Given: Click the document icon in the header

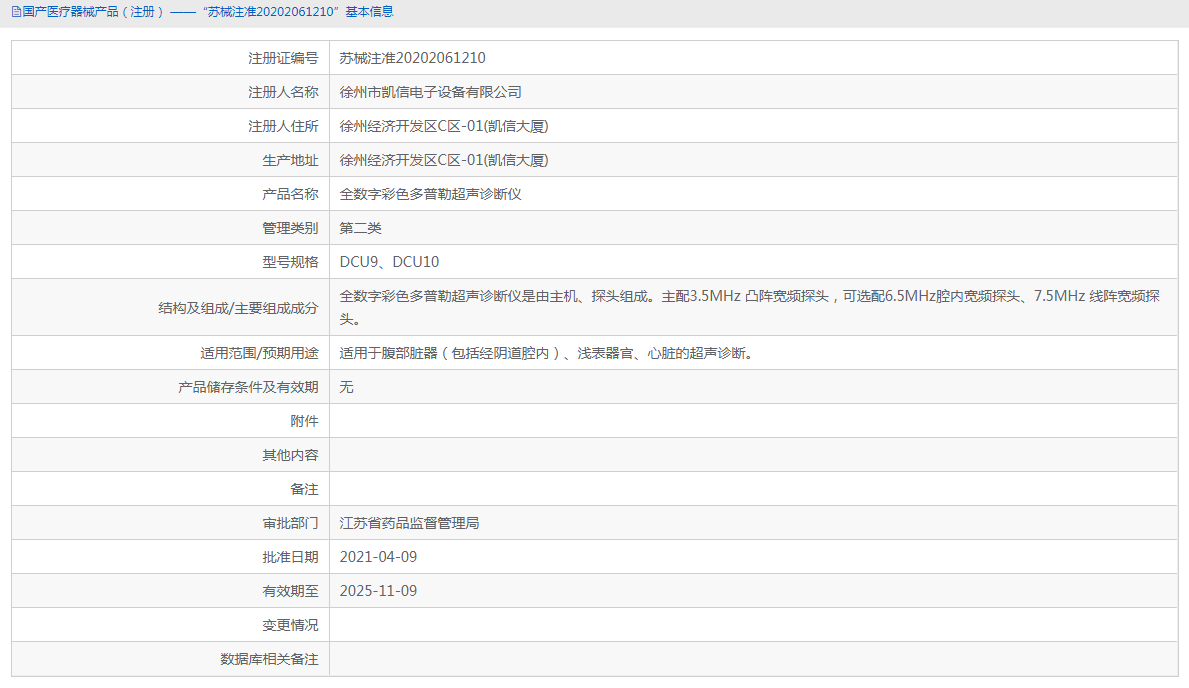Looking at the screenshot, I should 16,12.
